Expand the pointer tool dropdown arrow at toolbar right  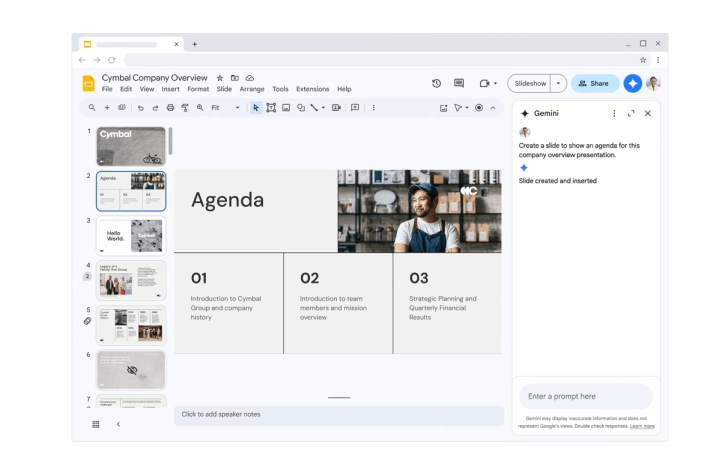(x=467, y=108)
